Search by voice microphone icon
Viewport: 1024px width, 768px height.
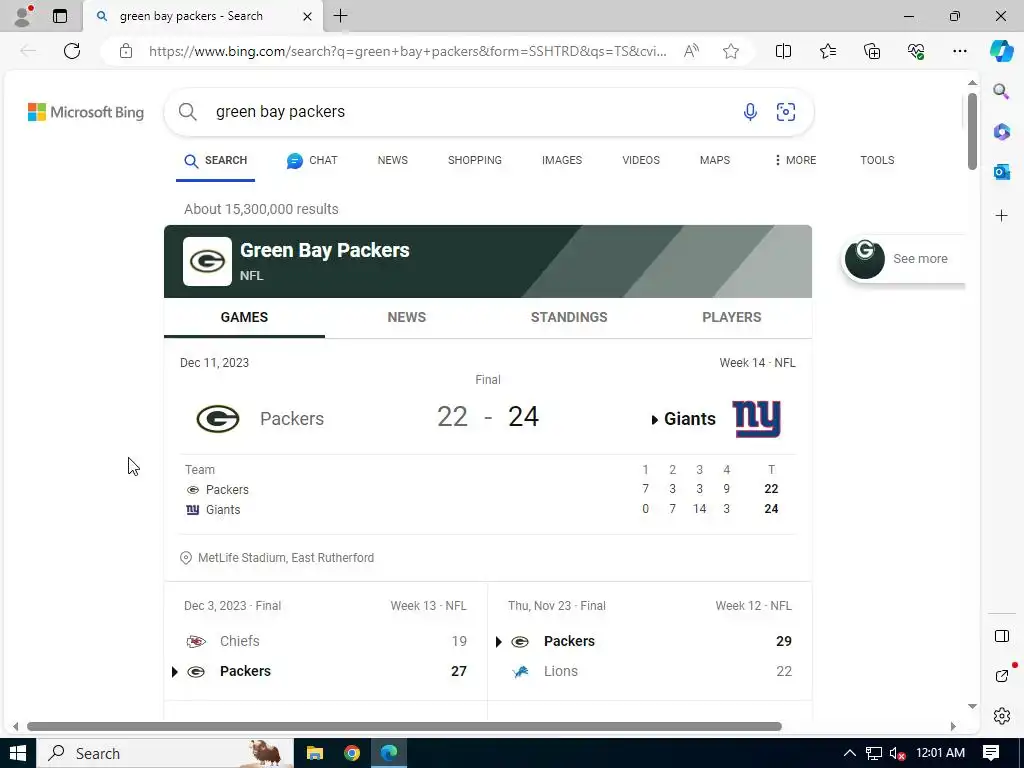click(x=750, y=112)
